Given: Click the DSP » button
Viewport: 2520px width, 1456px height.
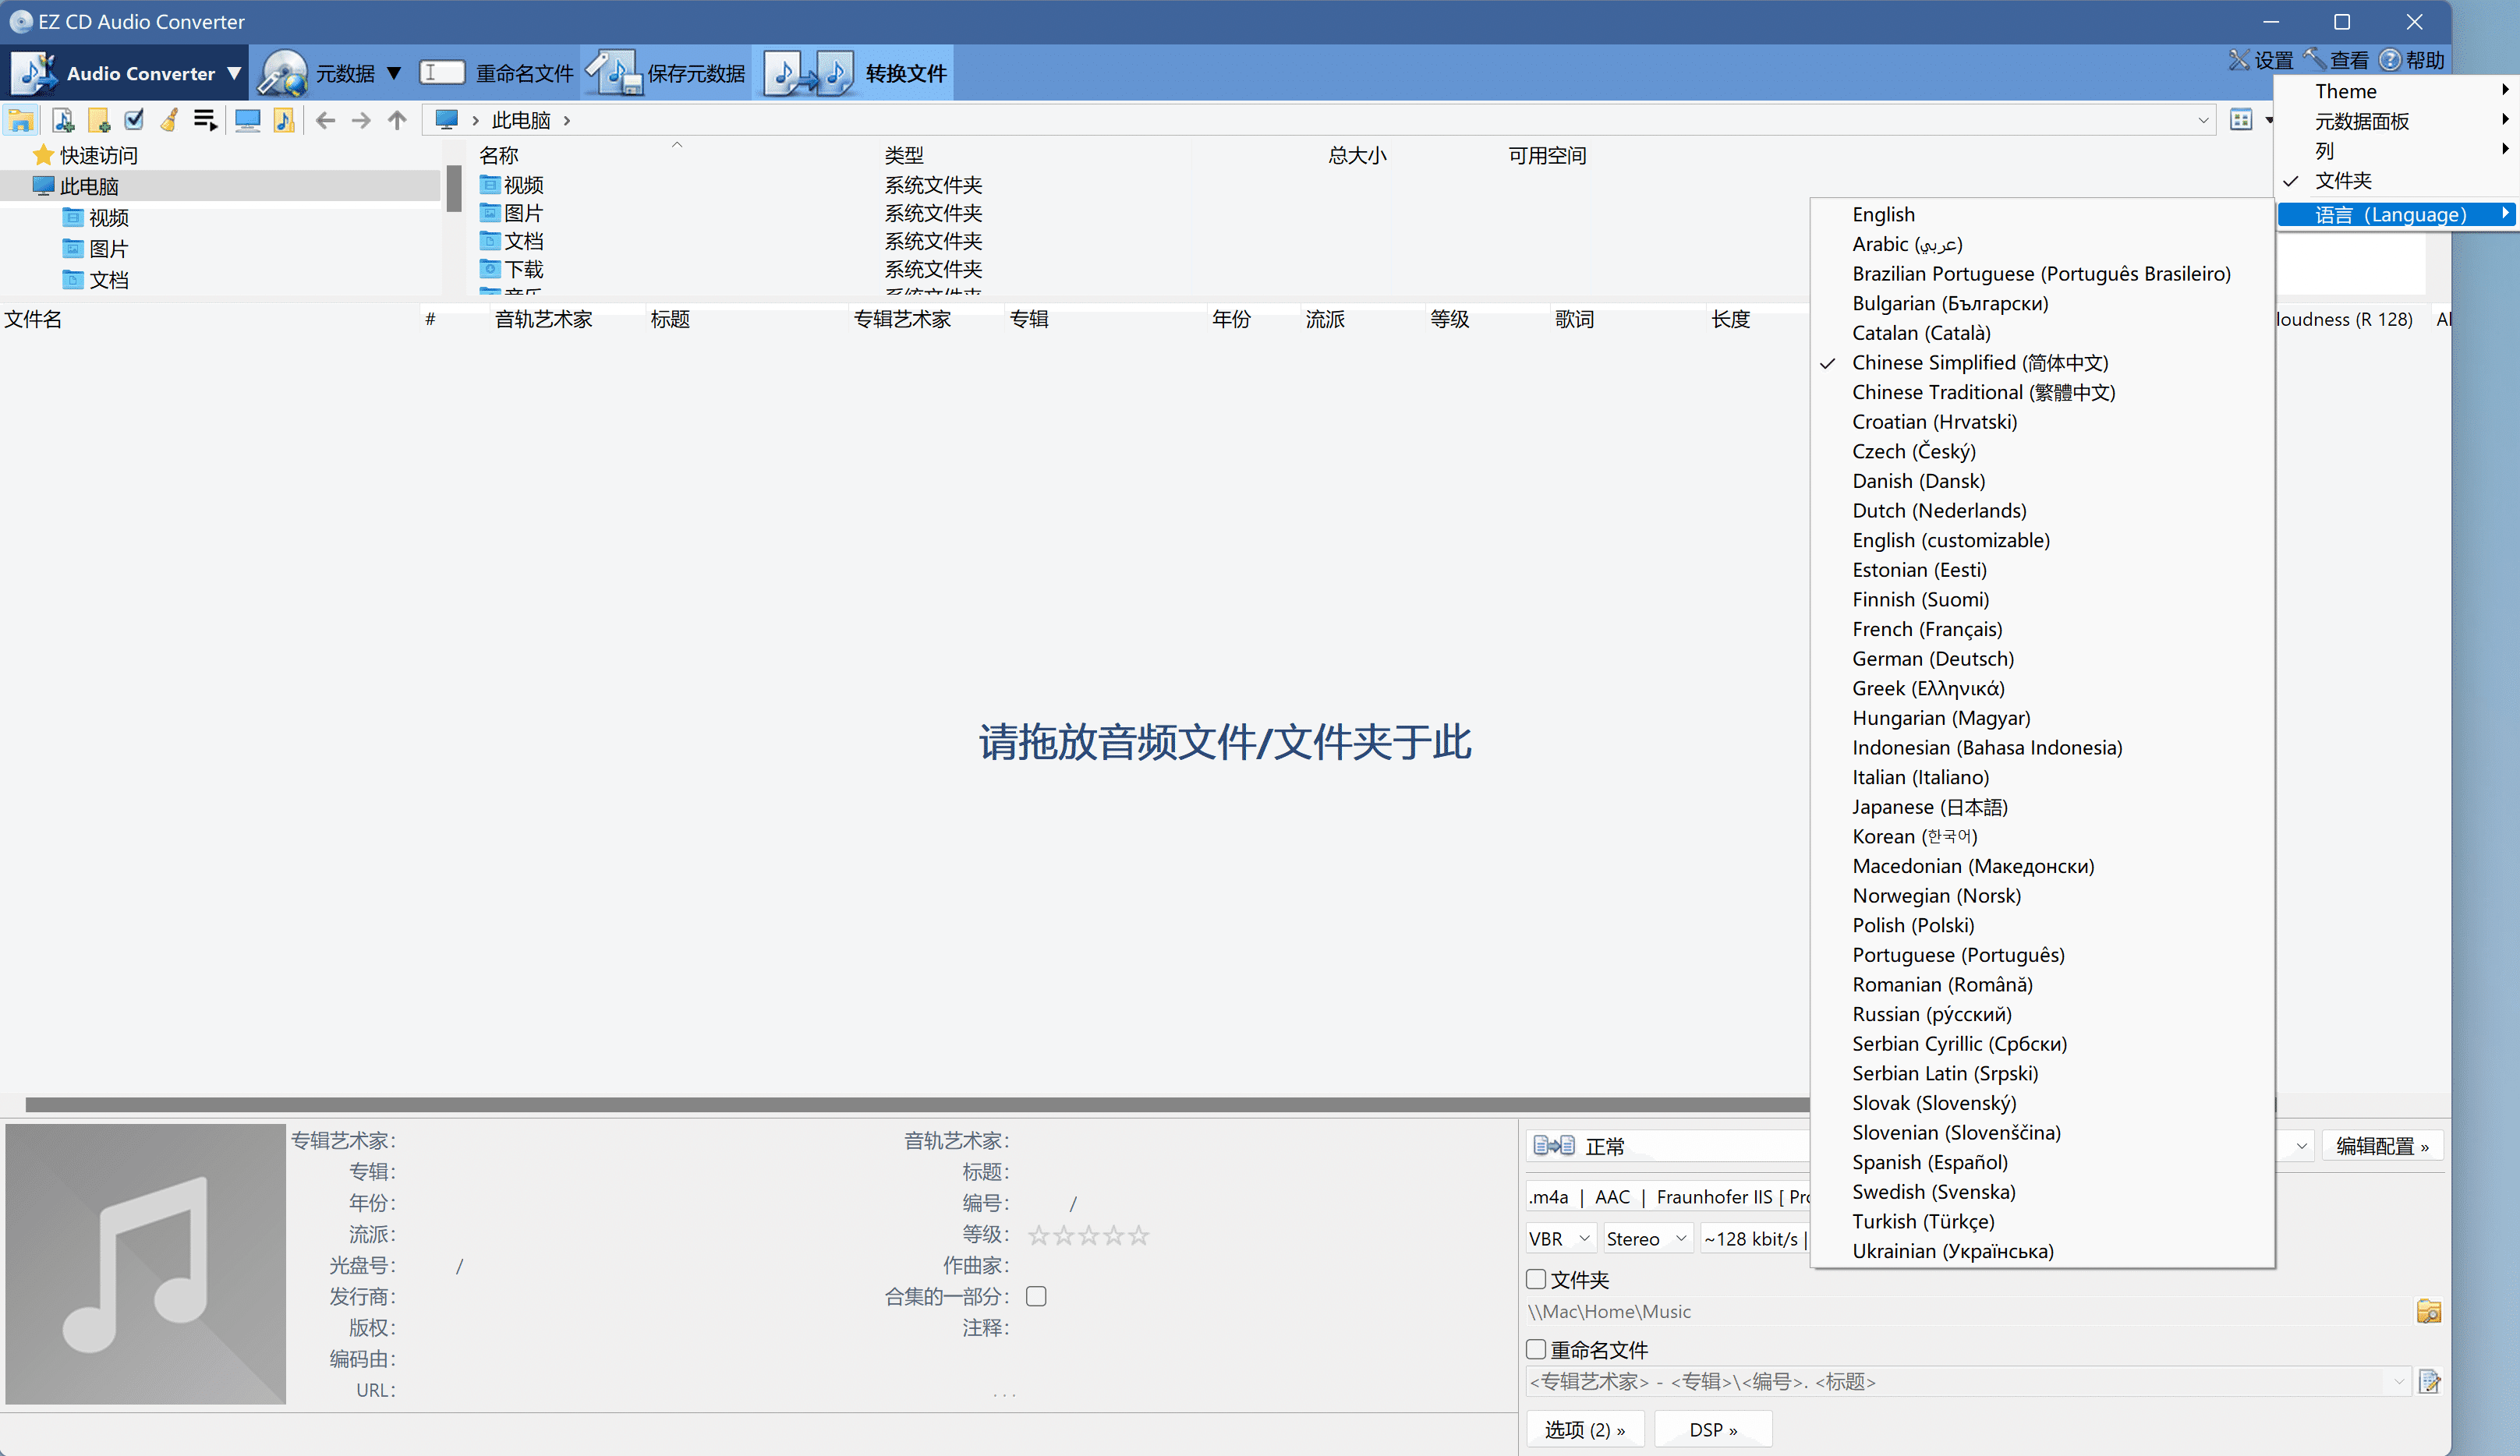Looking at the screenshot, I should 1712,1429.
